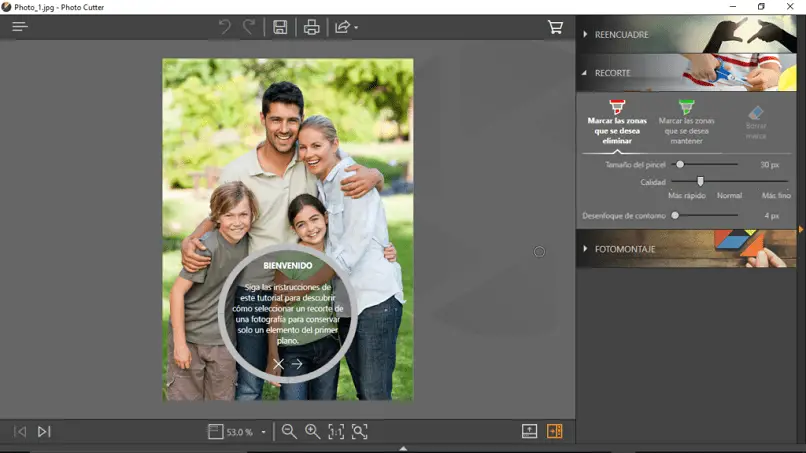Click the Normal quality label
This screenshot has width=806, height=453.
click(729, 195)
